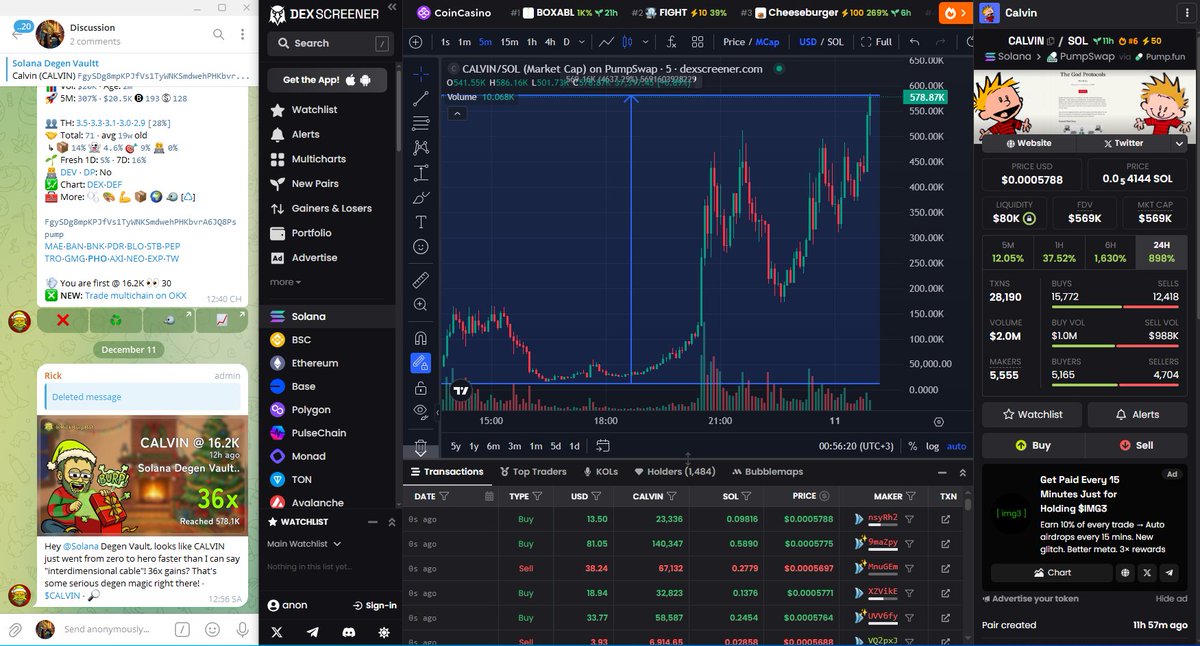Click the Alerts button in token panel

coord(1136,414)
